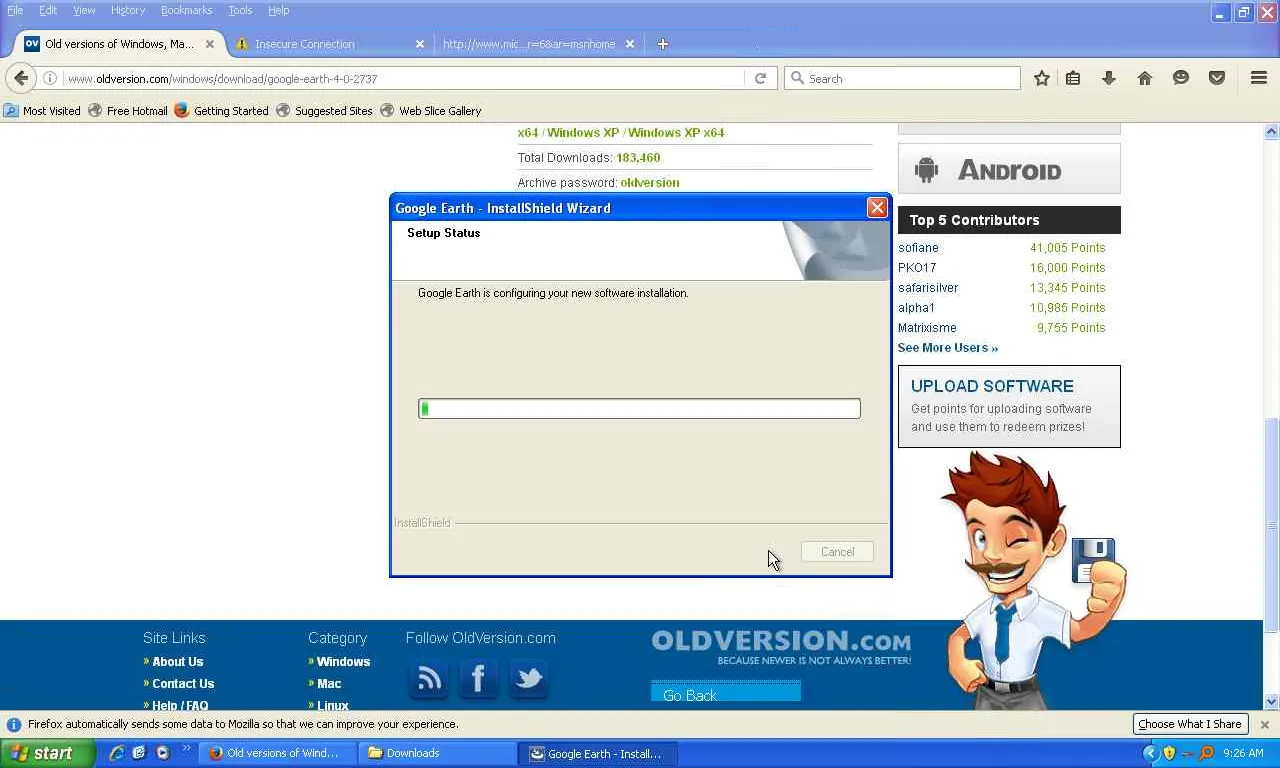Launch Internet Explorer from quick launch
The width and height of the screenshot is (1280, 768).
(x=117, y=753)
